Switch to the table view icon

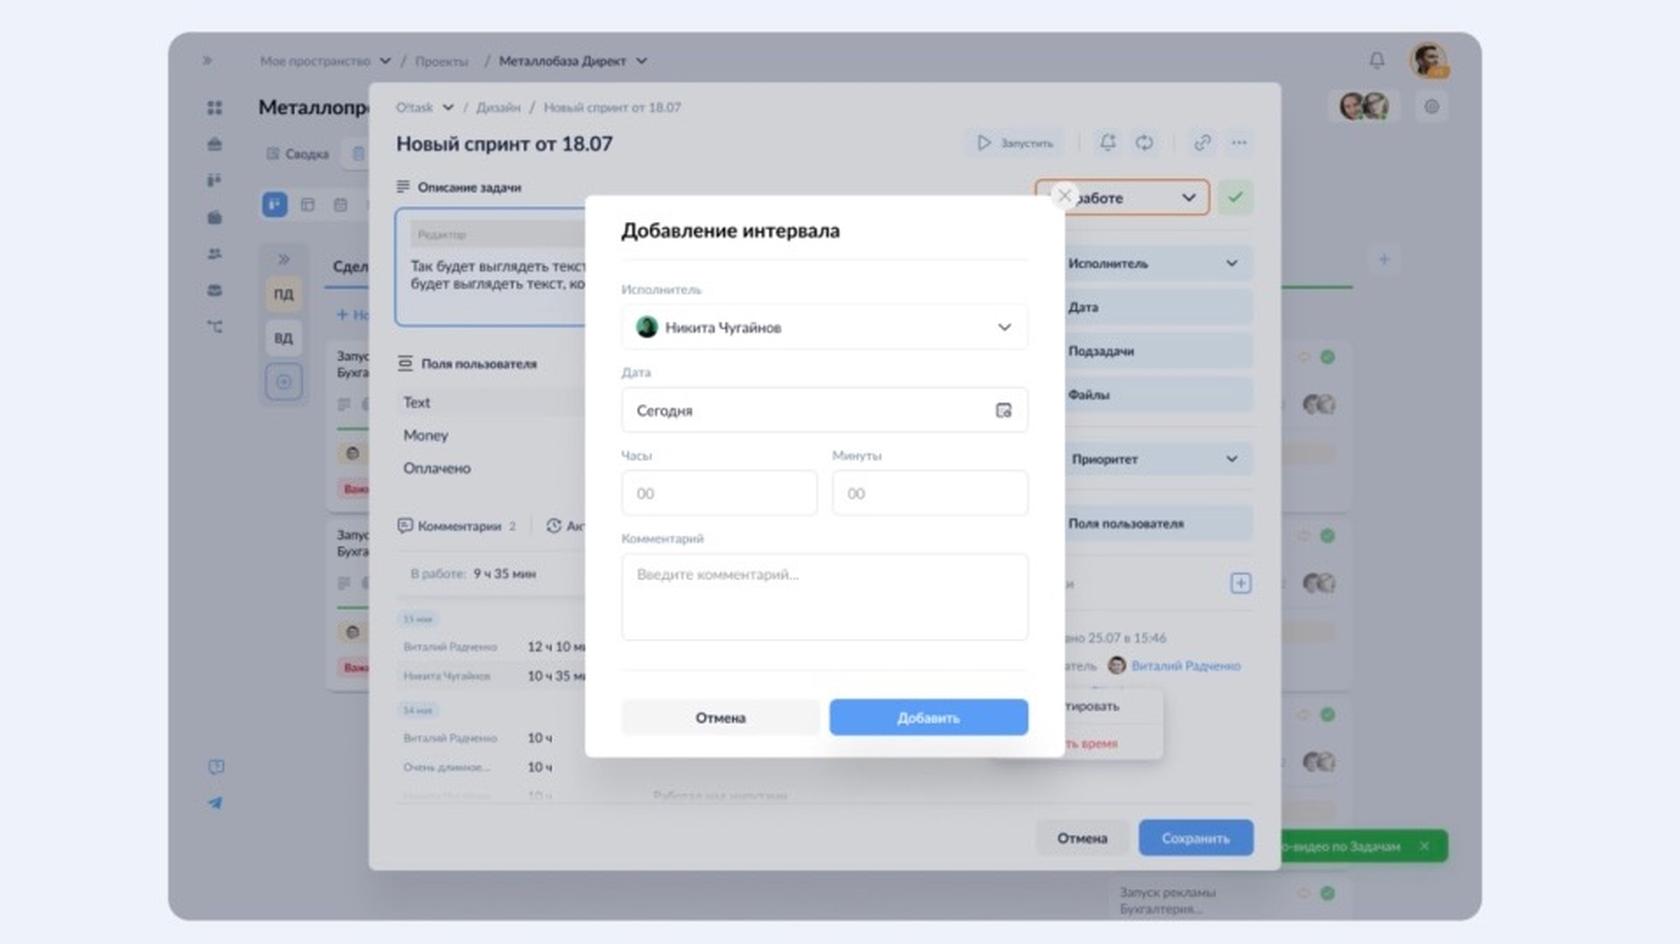(308, 204)
